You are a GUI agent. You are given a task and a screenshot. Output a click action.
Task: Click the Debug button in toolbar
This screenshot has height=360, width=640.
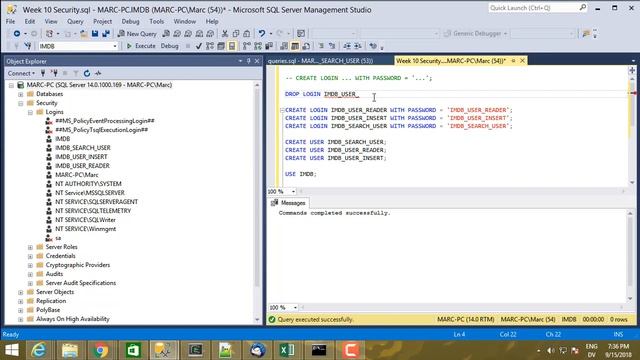(x=169, y=46)
